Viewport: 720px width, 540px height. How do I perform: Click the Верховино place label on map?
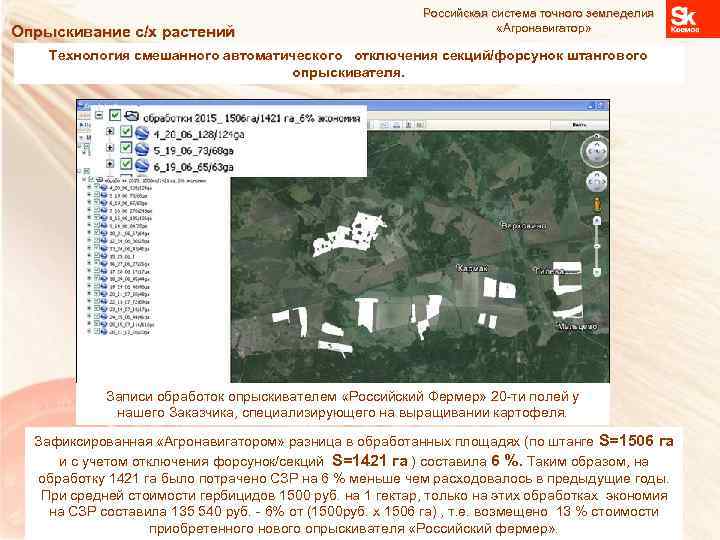(x=523, y=226)
